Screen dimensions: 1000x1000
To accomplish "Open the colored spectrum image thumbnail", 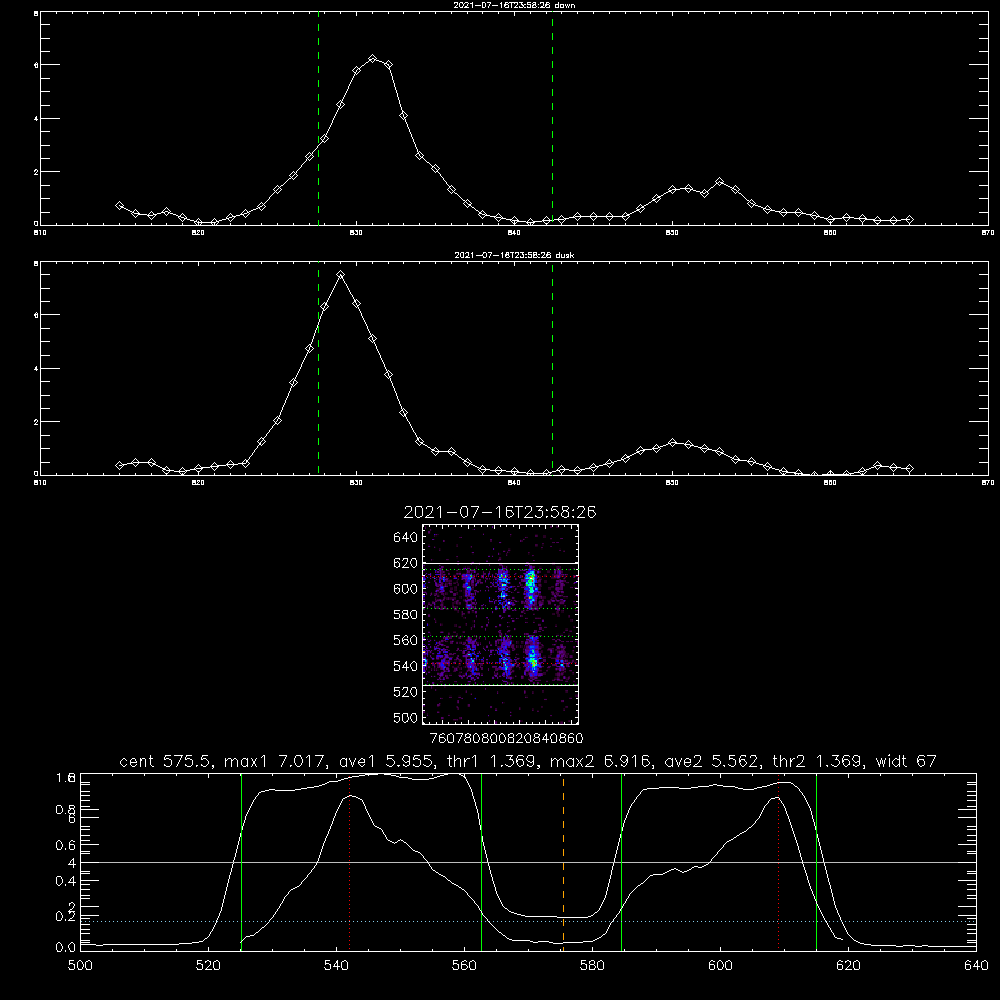I will [x=501, y=624].
